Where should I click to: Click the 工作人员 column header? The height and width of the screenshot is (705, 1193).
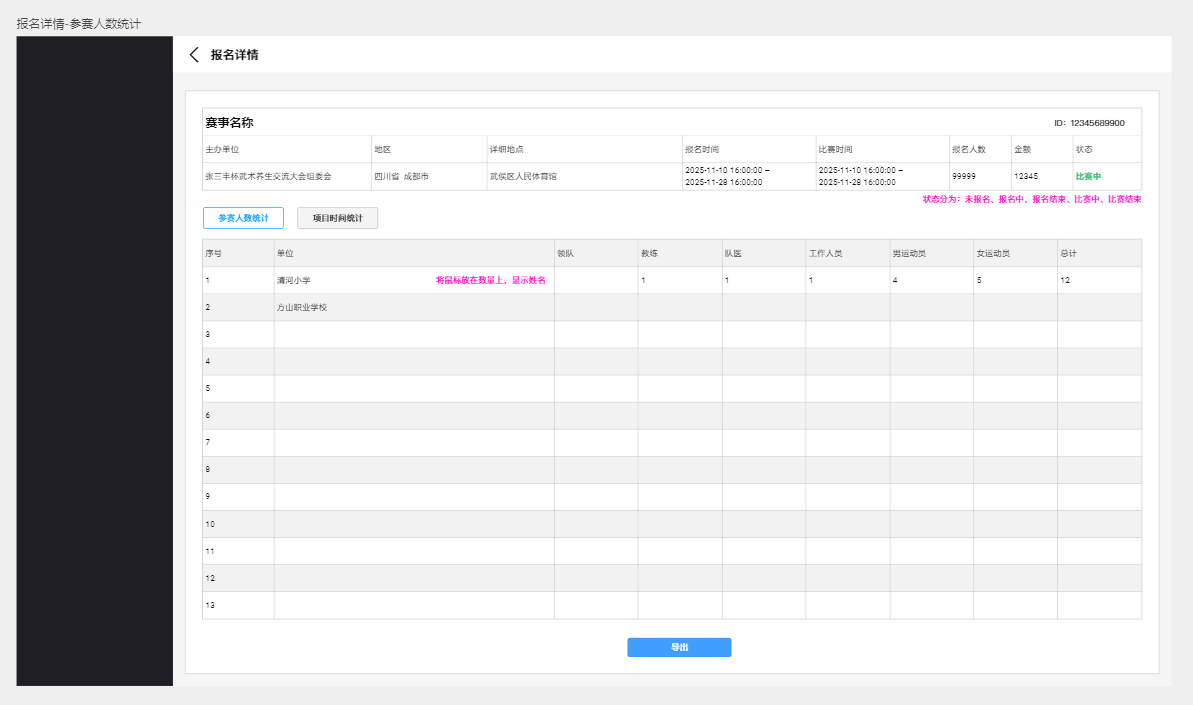[x=825, y=254]
